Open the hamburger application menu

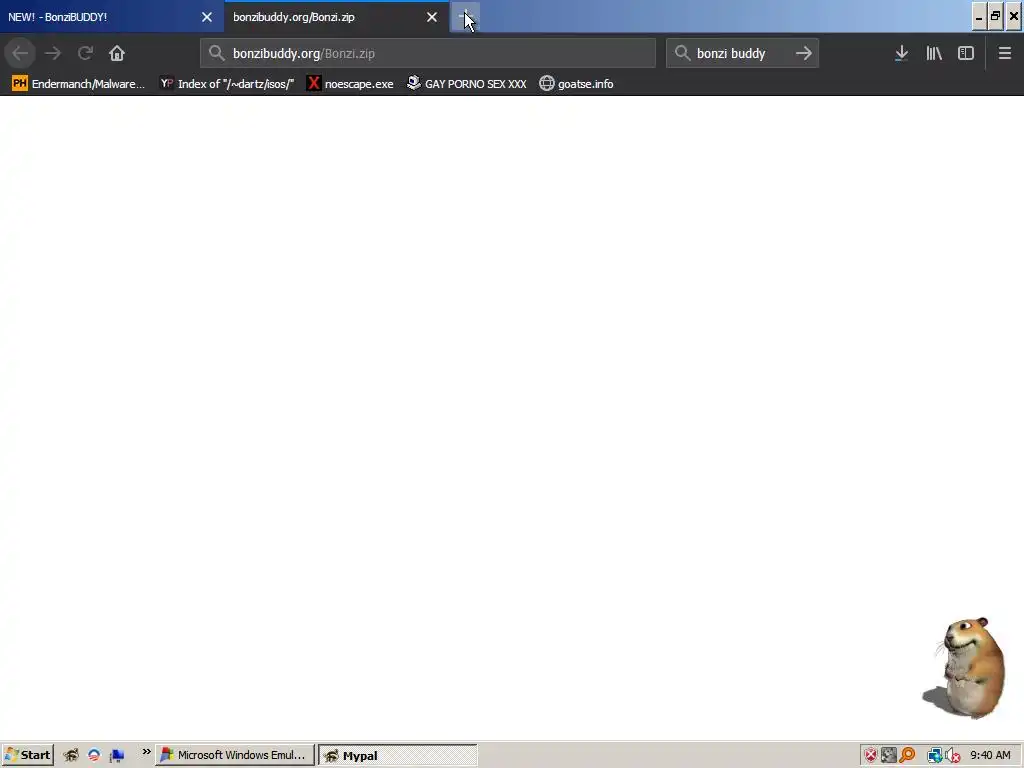1004,54
